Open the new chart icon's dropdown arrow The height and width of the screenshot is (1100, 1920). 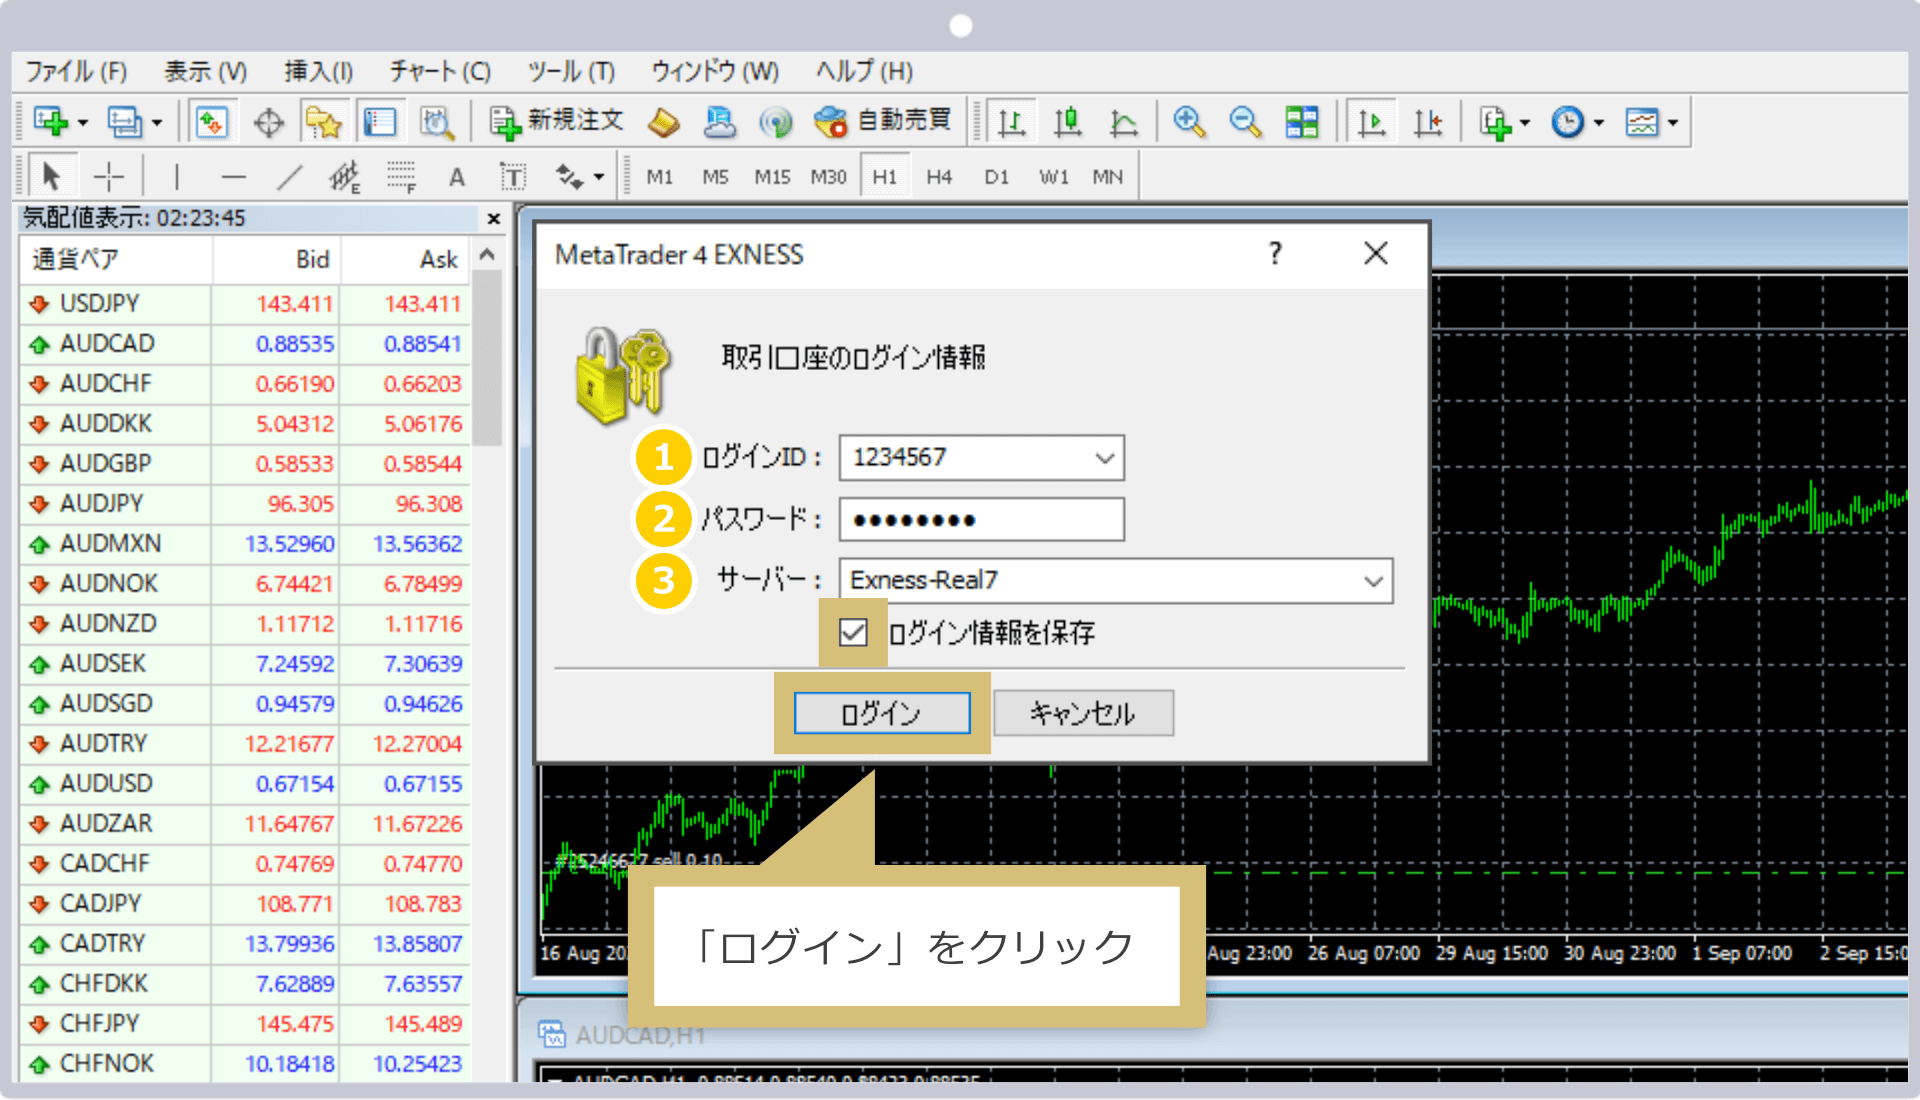pos(83,123)
